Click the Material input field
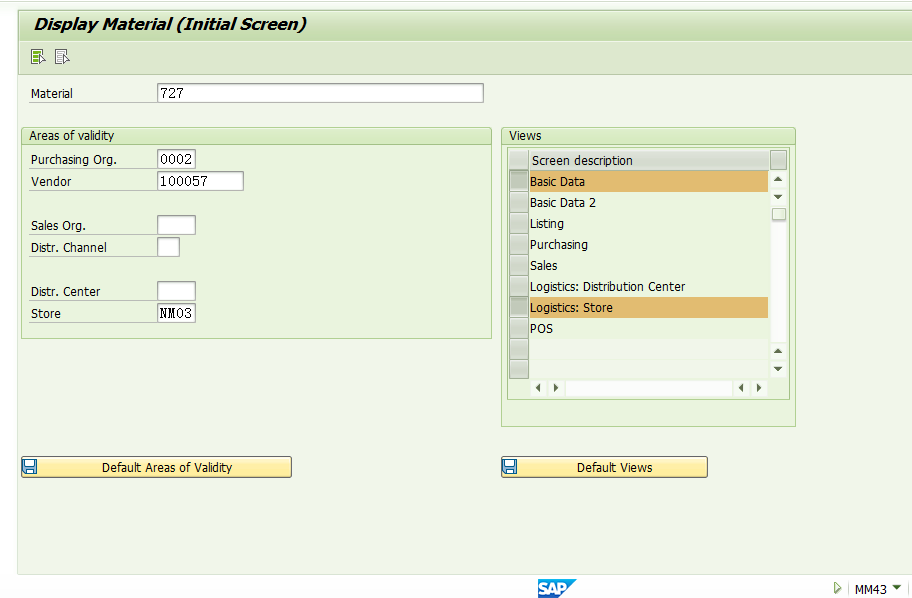Viewport: 912px width, 598px height. pyautogui.click(x=320, y=93)
